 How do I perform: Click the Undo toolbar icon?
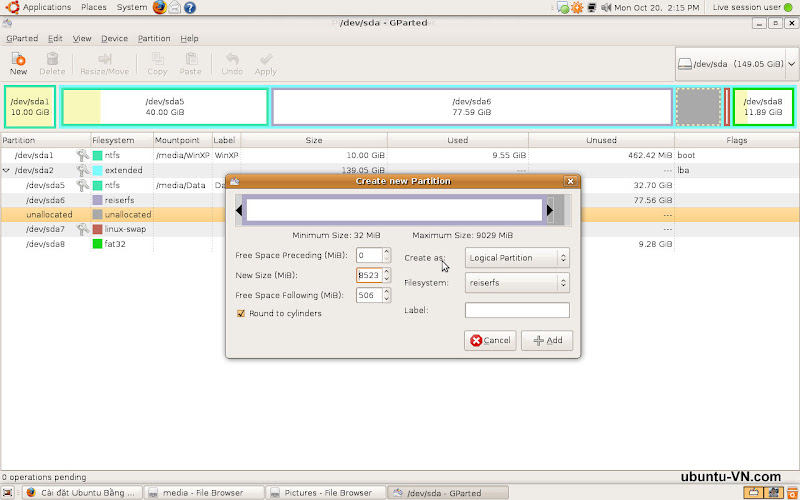(232, 59)
